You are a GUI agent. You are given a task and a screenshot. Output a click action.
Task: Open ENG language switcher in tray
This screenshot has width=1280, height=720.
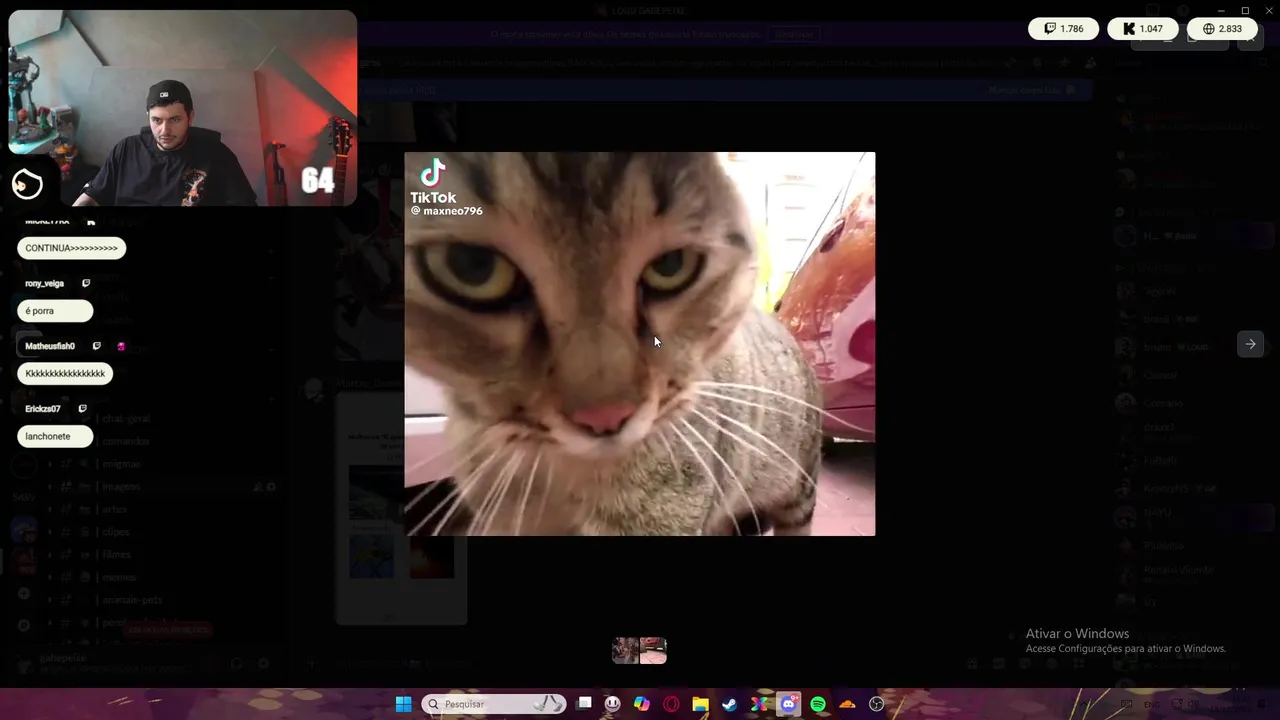click(x=1152, y=704)
